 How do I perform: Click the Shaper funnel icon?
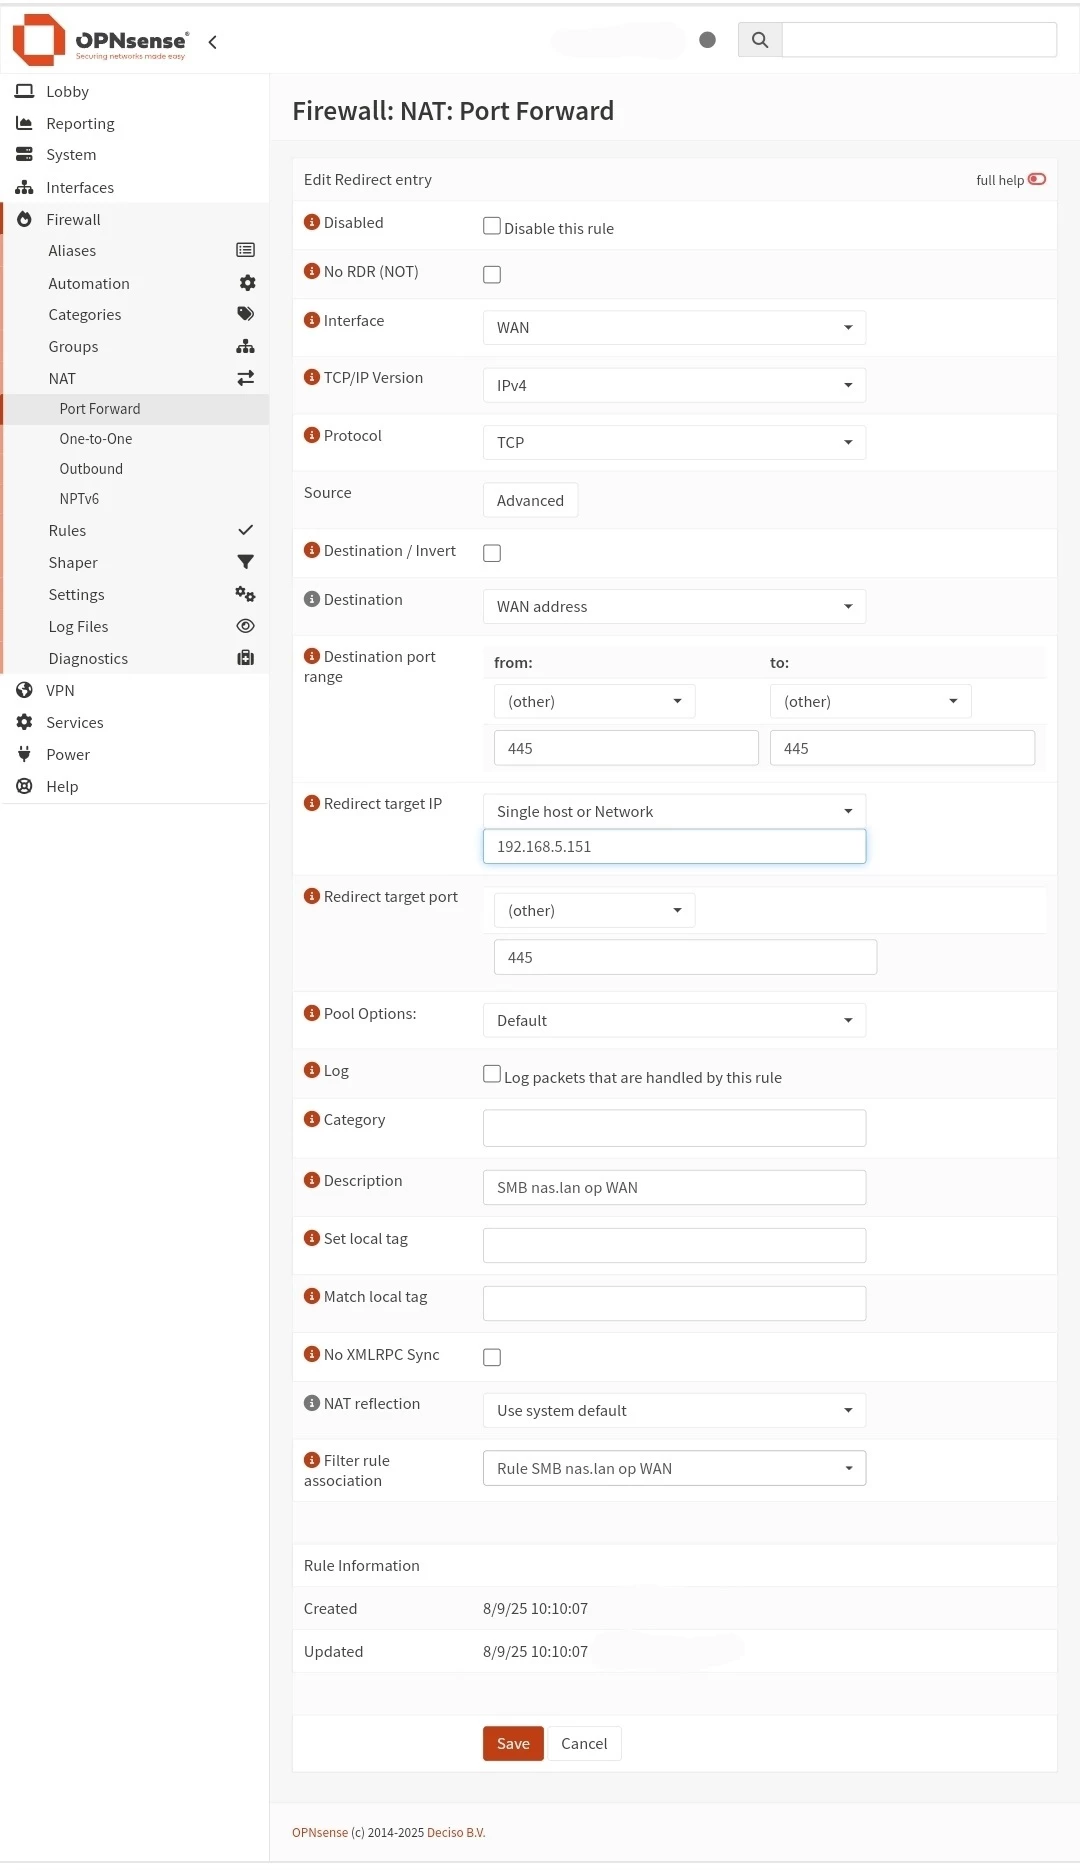click(245, 562)
